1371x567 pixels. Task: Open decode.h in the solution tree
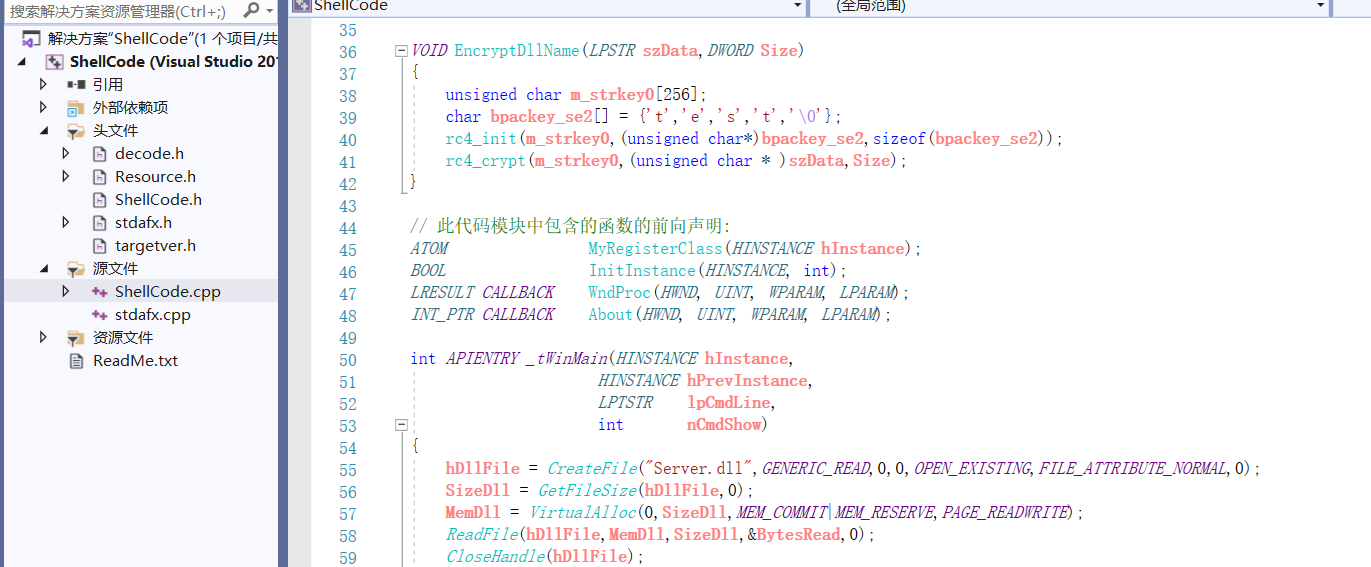coord(150,154)
